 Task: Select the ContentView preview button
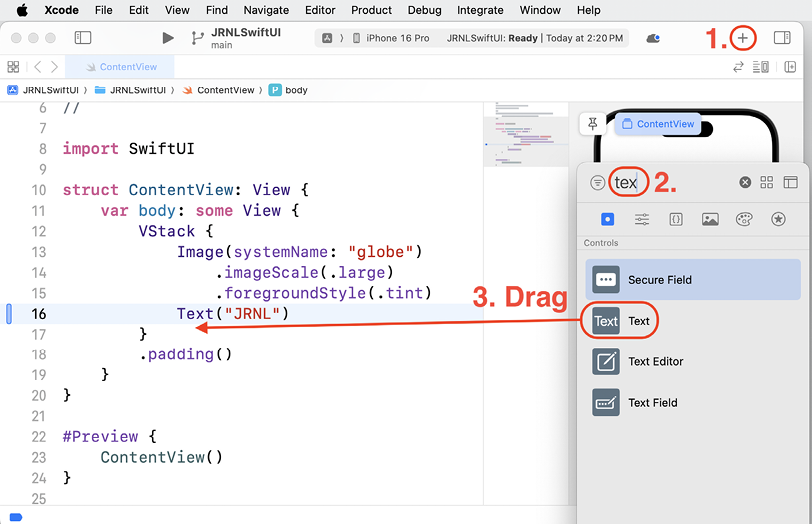coord(658,124)
